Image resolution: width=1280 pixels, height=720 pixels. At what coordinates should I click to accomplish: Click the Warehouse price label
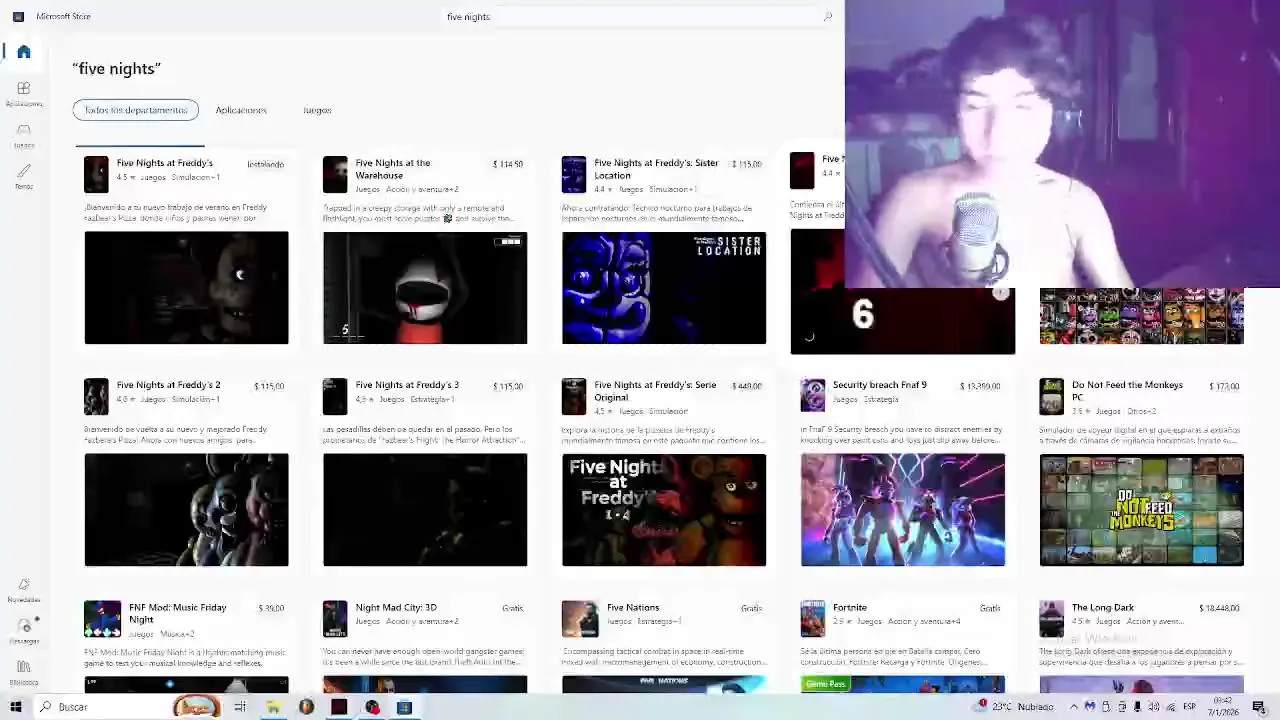tap(508, 164)
